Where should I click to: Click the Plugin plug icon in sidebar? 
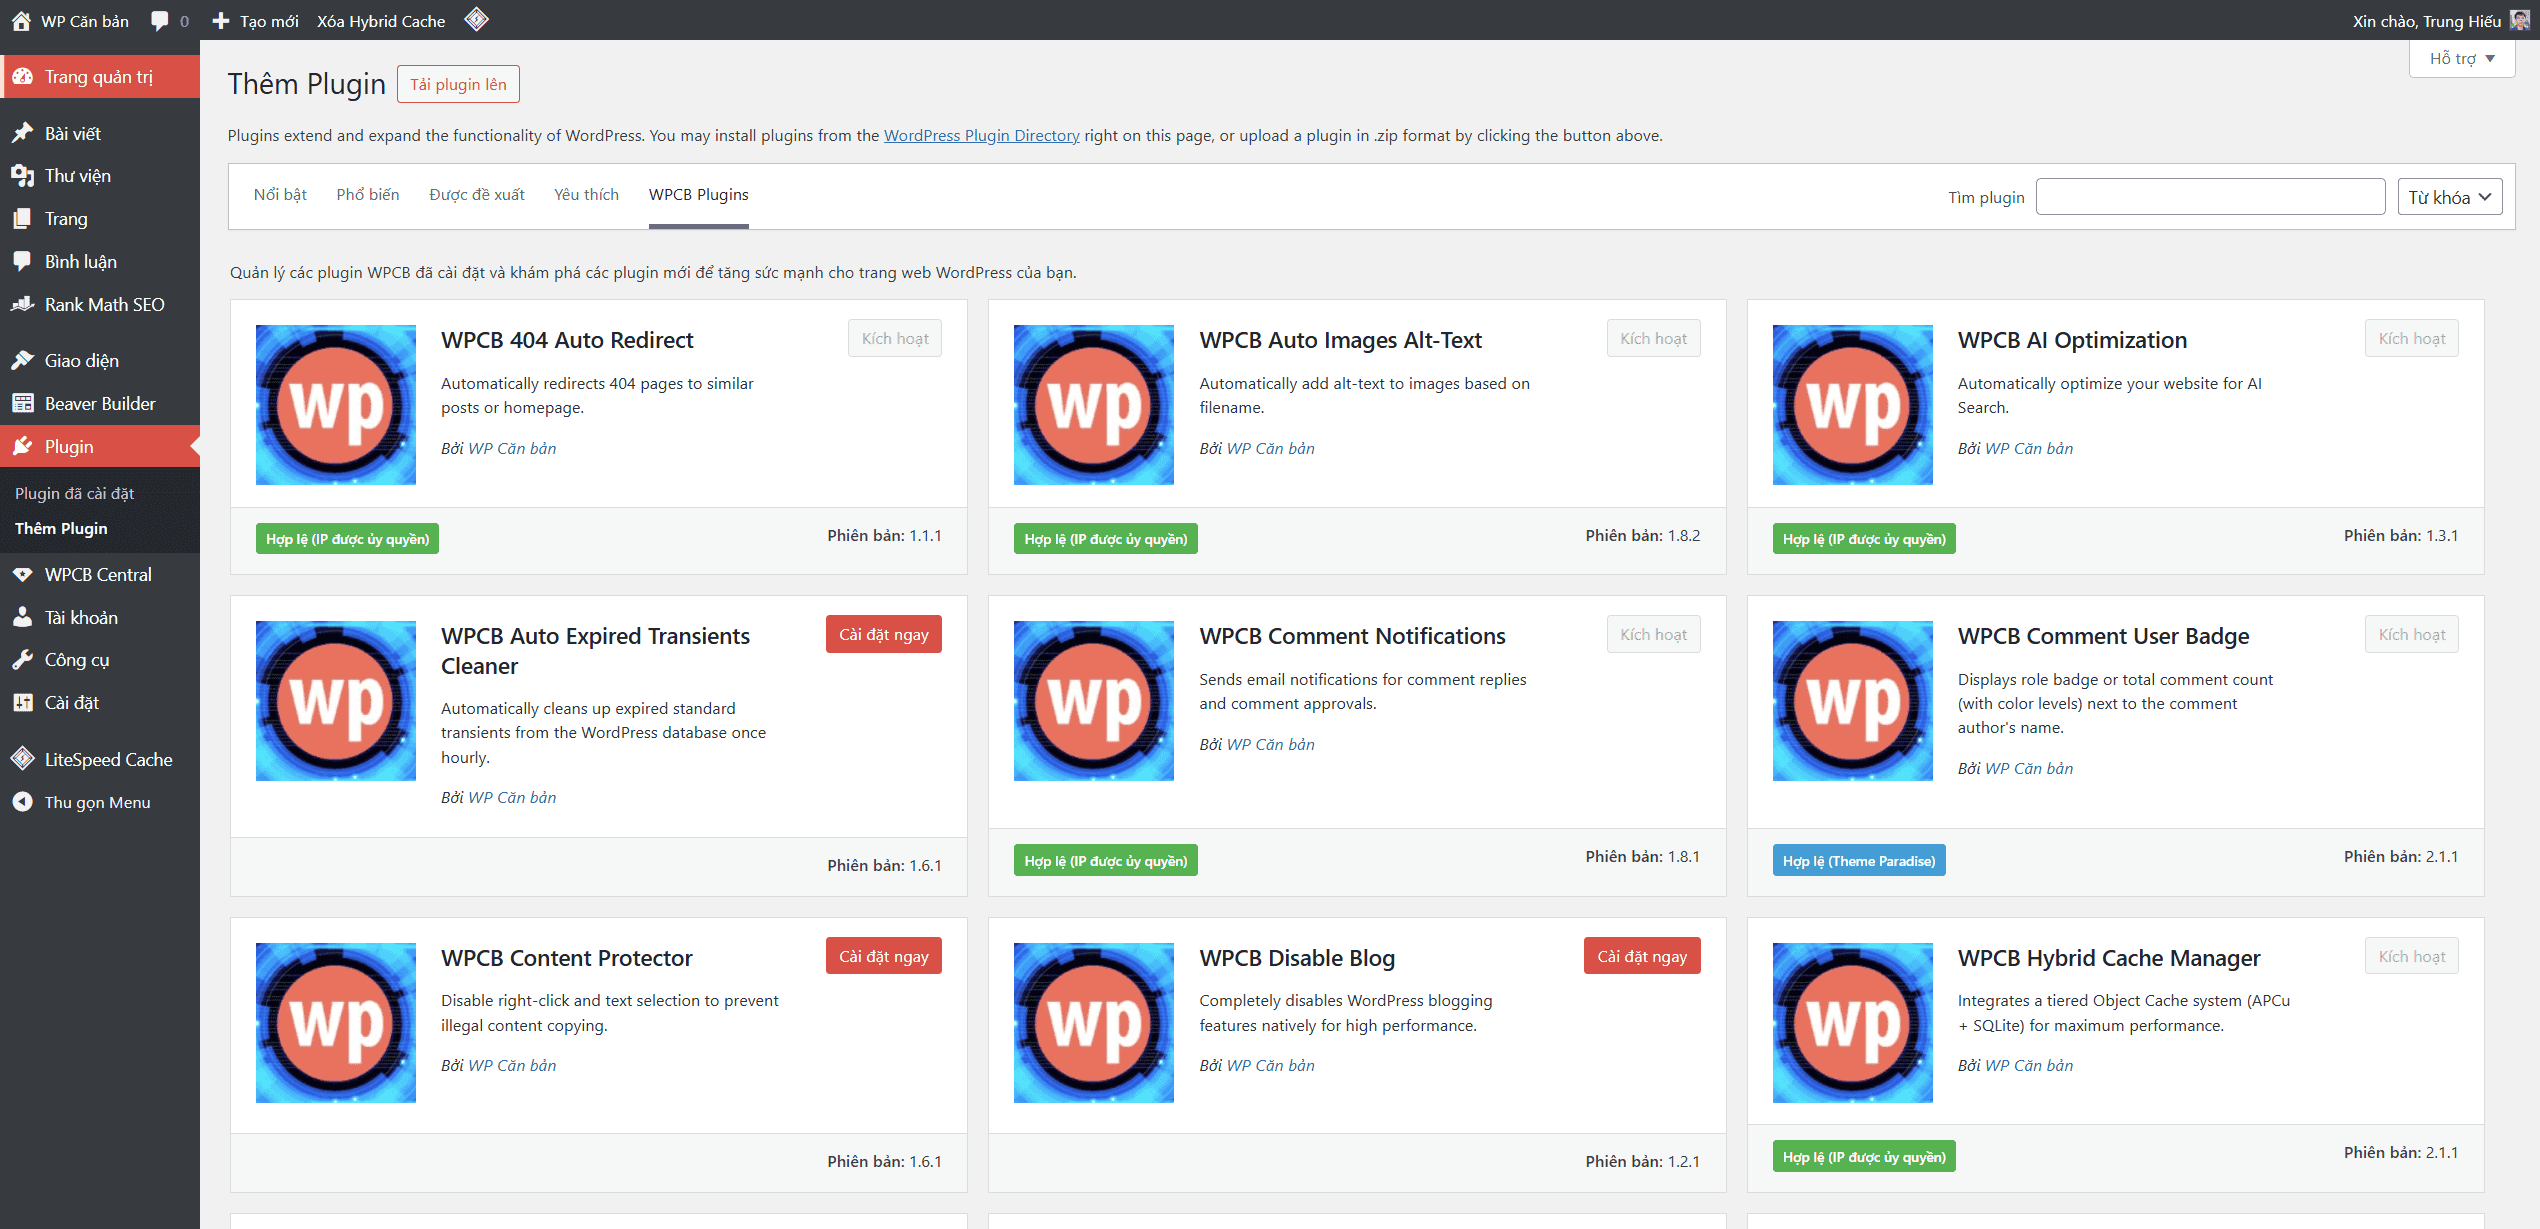coord(23,447)
